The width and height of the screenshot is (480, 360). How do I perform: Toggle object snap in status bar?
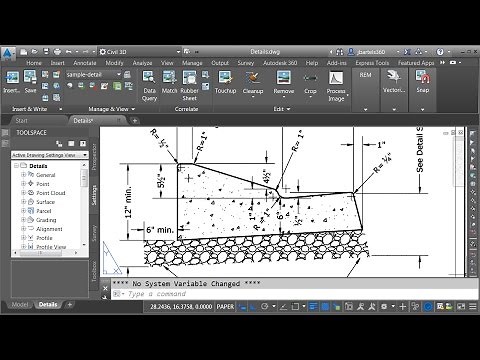tap(295, 306)
